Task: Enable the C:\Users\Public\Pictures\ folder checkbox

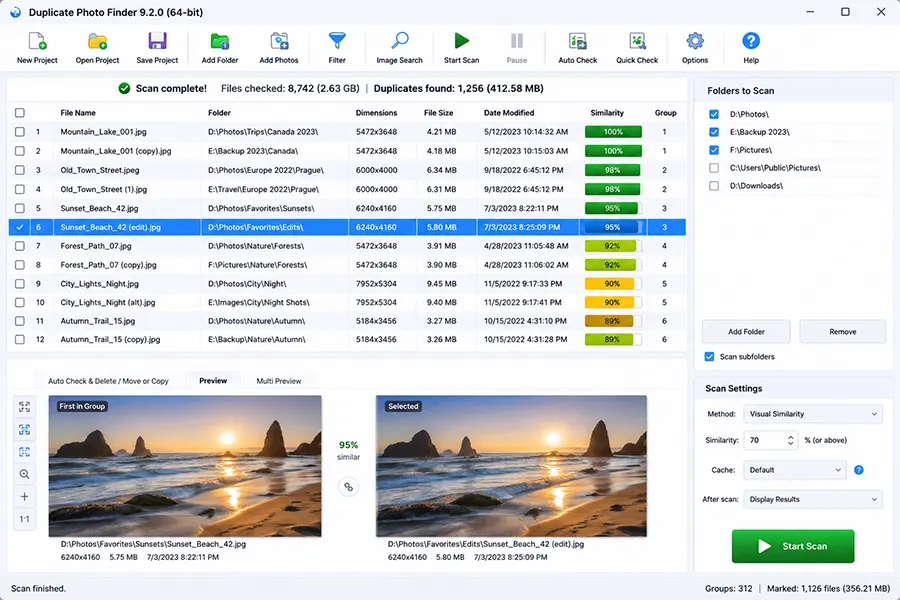Action: click(714, 168)
